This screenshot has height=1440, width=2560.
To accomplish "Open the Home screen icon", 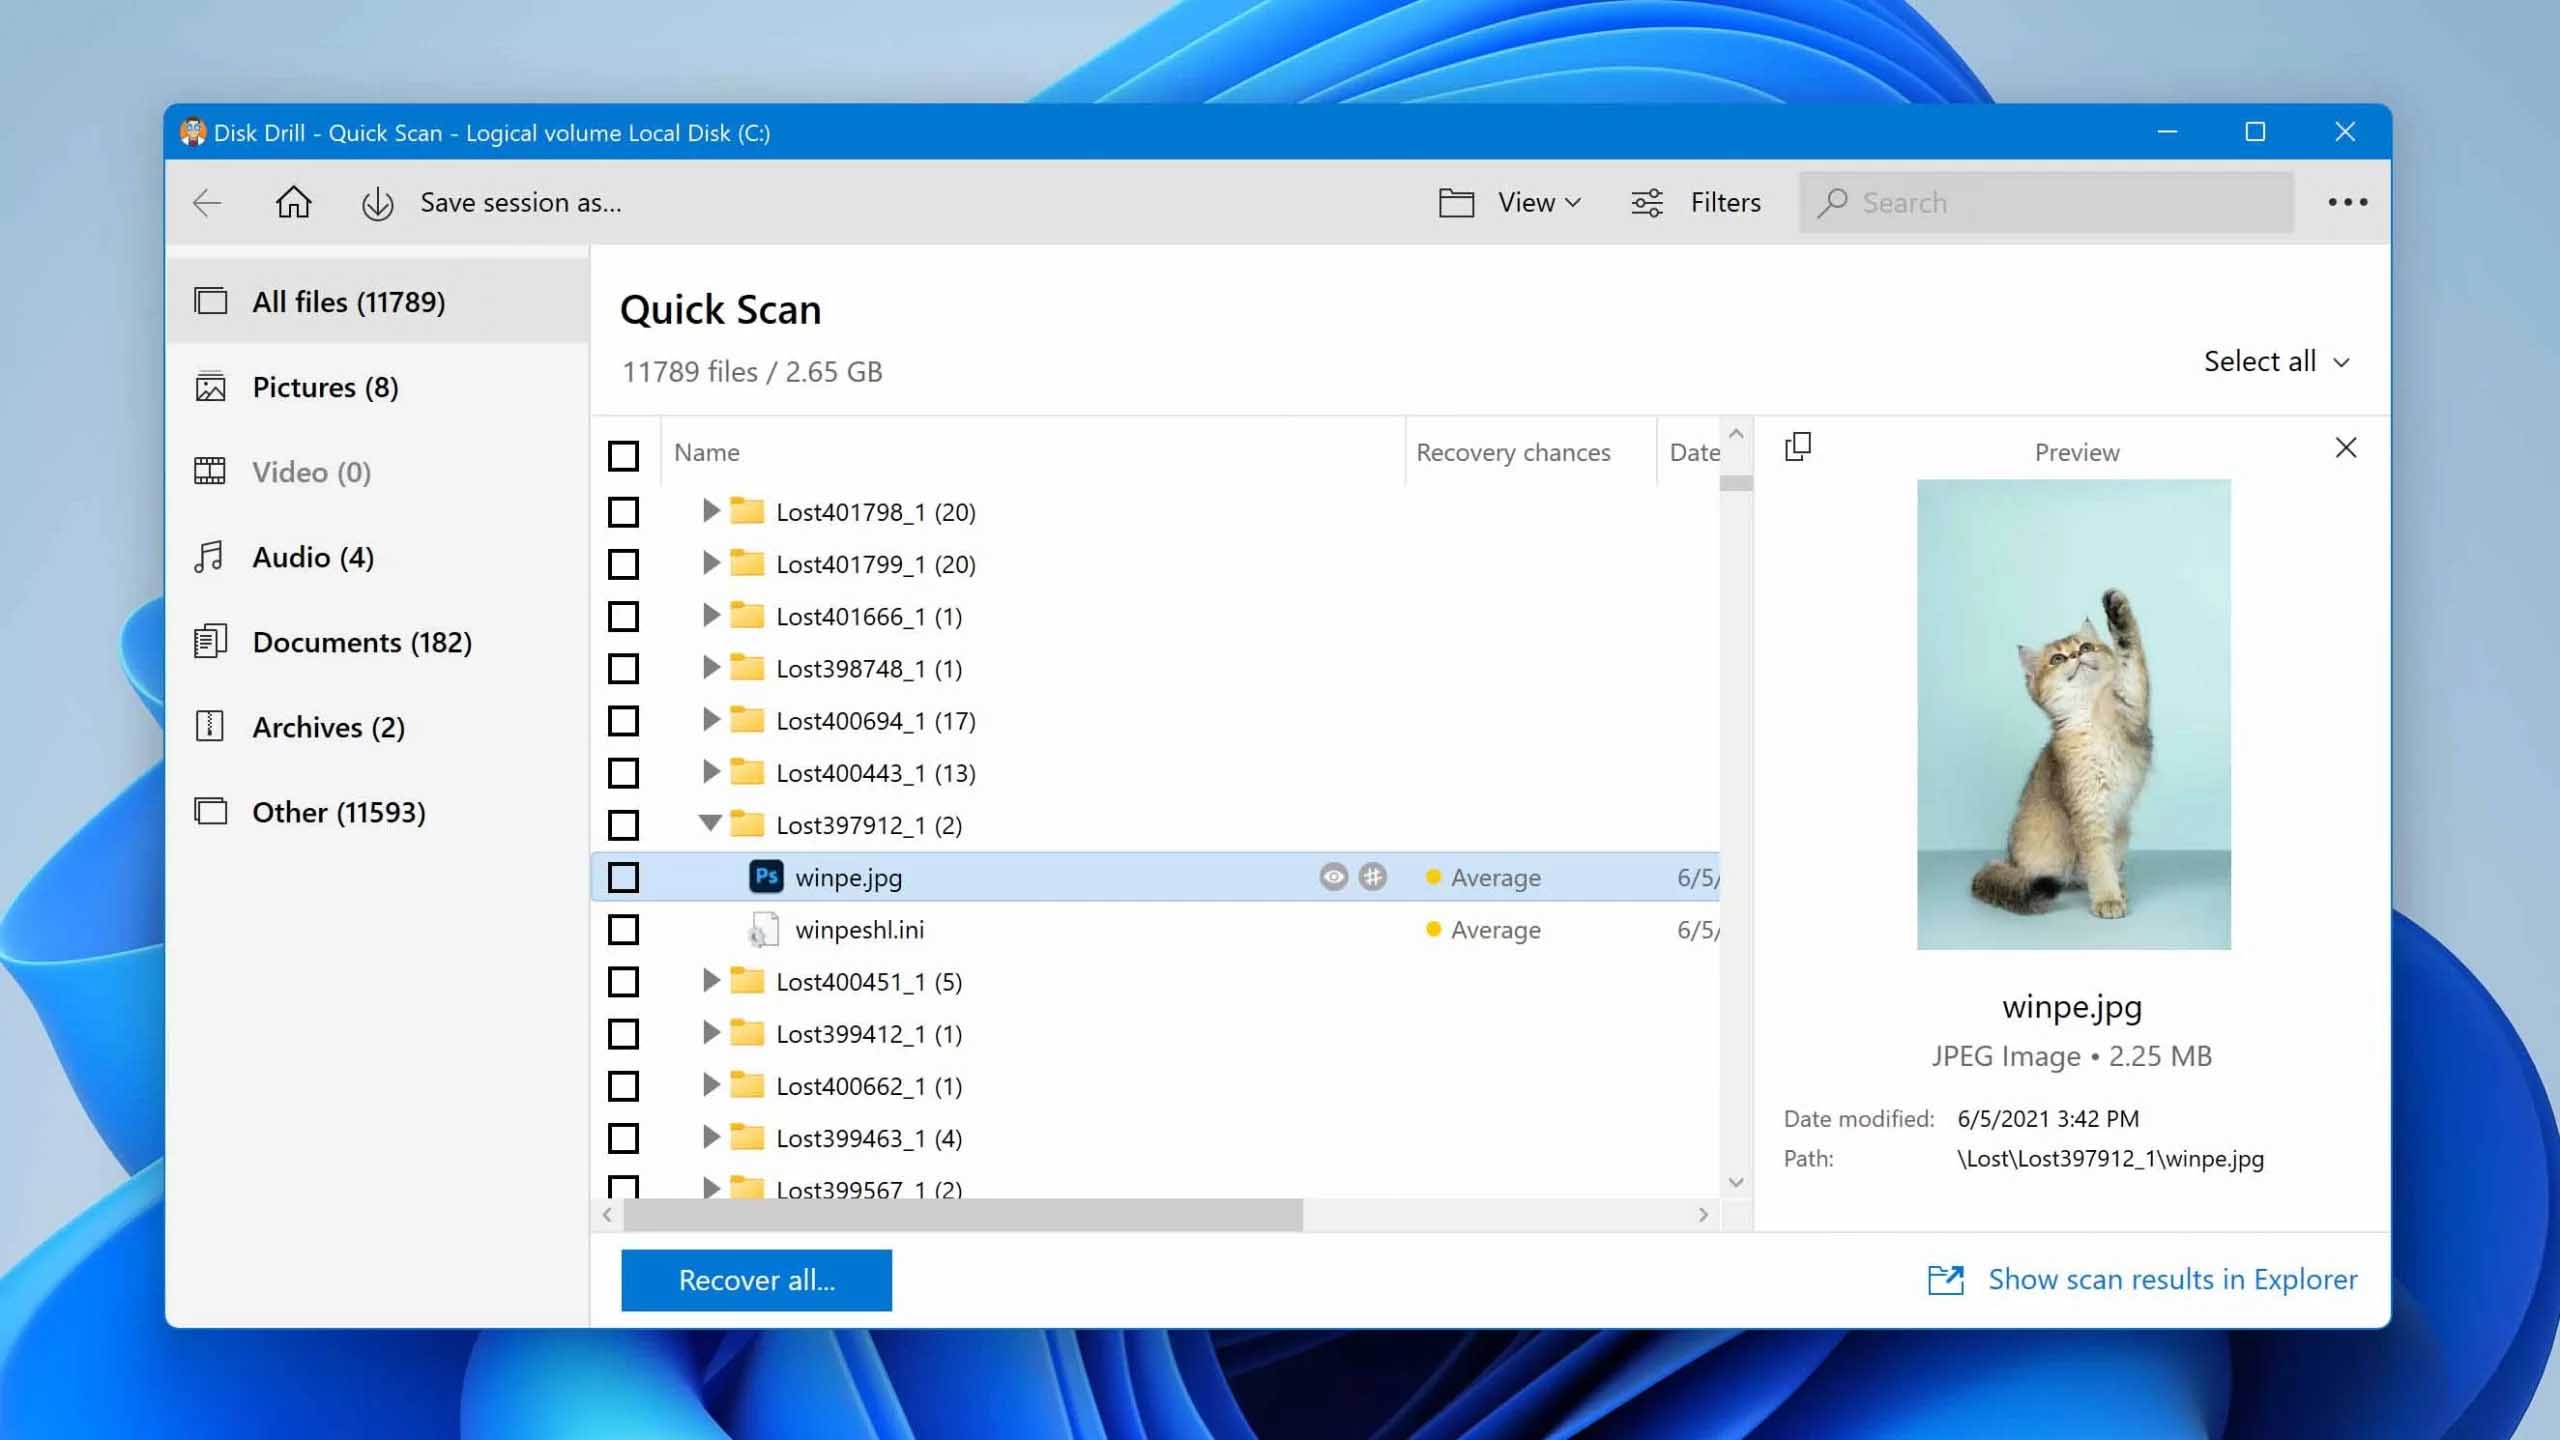I will 293,202.
